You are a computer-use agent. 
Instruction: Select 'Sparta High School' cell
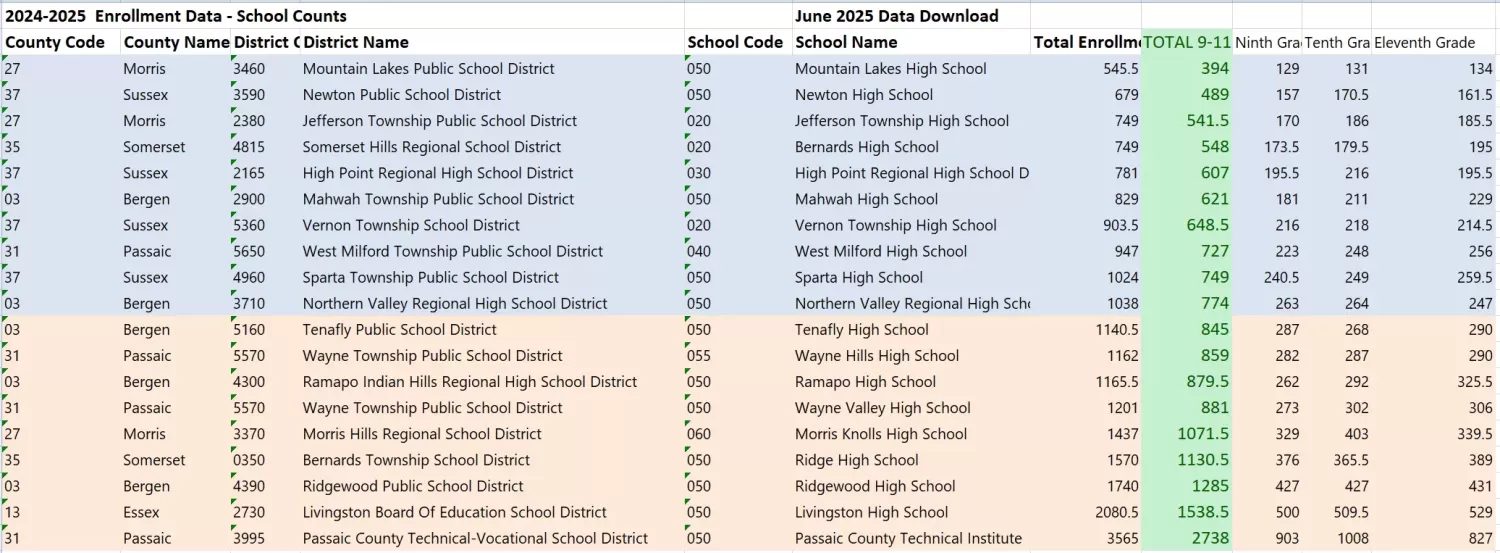(x=911, y=277)
